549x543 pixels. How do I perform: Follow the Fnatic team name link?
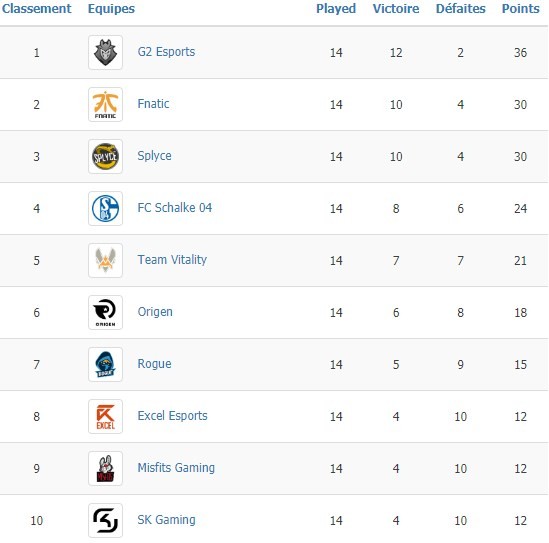(x=153, y=104)
